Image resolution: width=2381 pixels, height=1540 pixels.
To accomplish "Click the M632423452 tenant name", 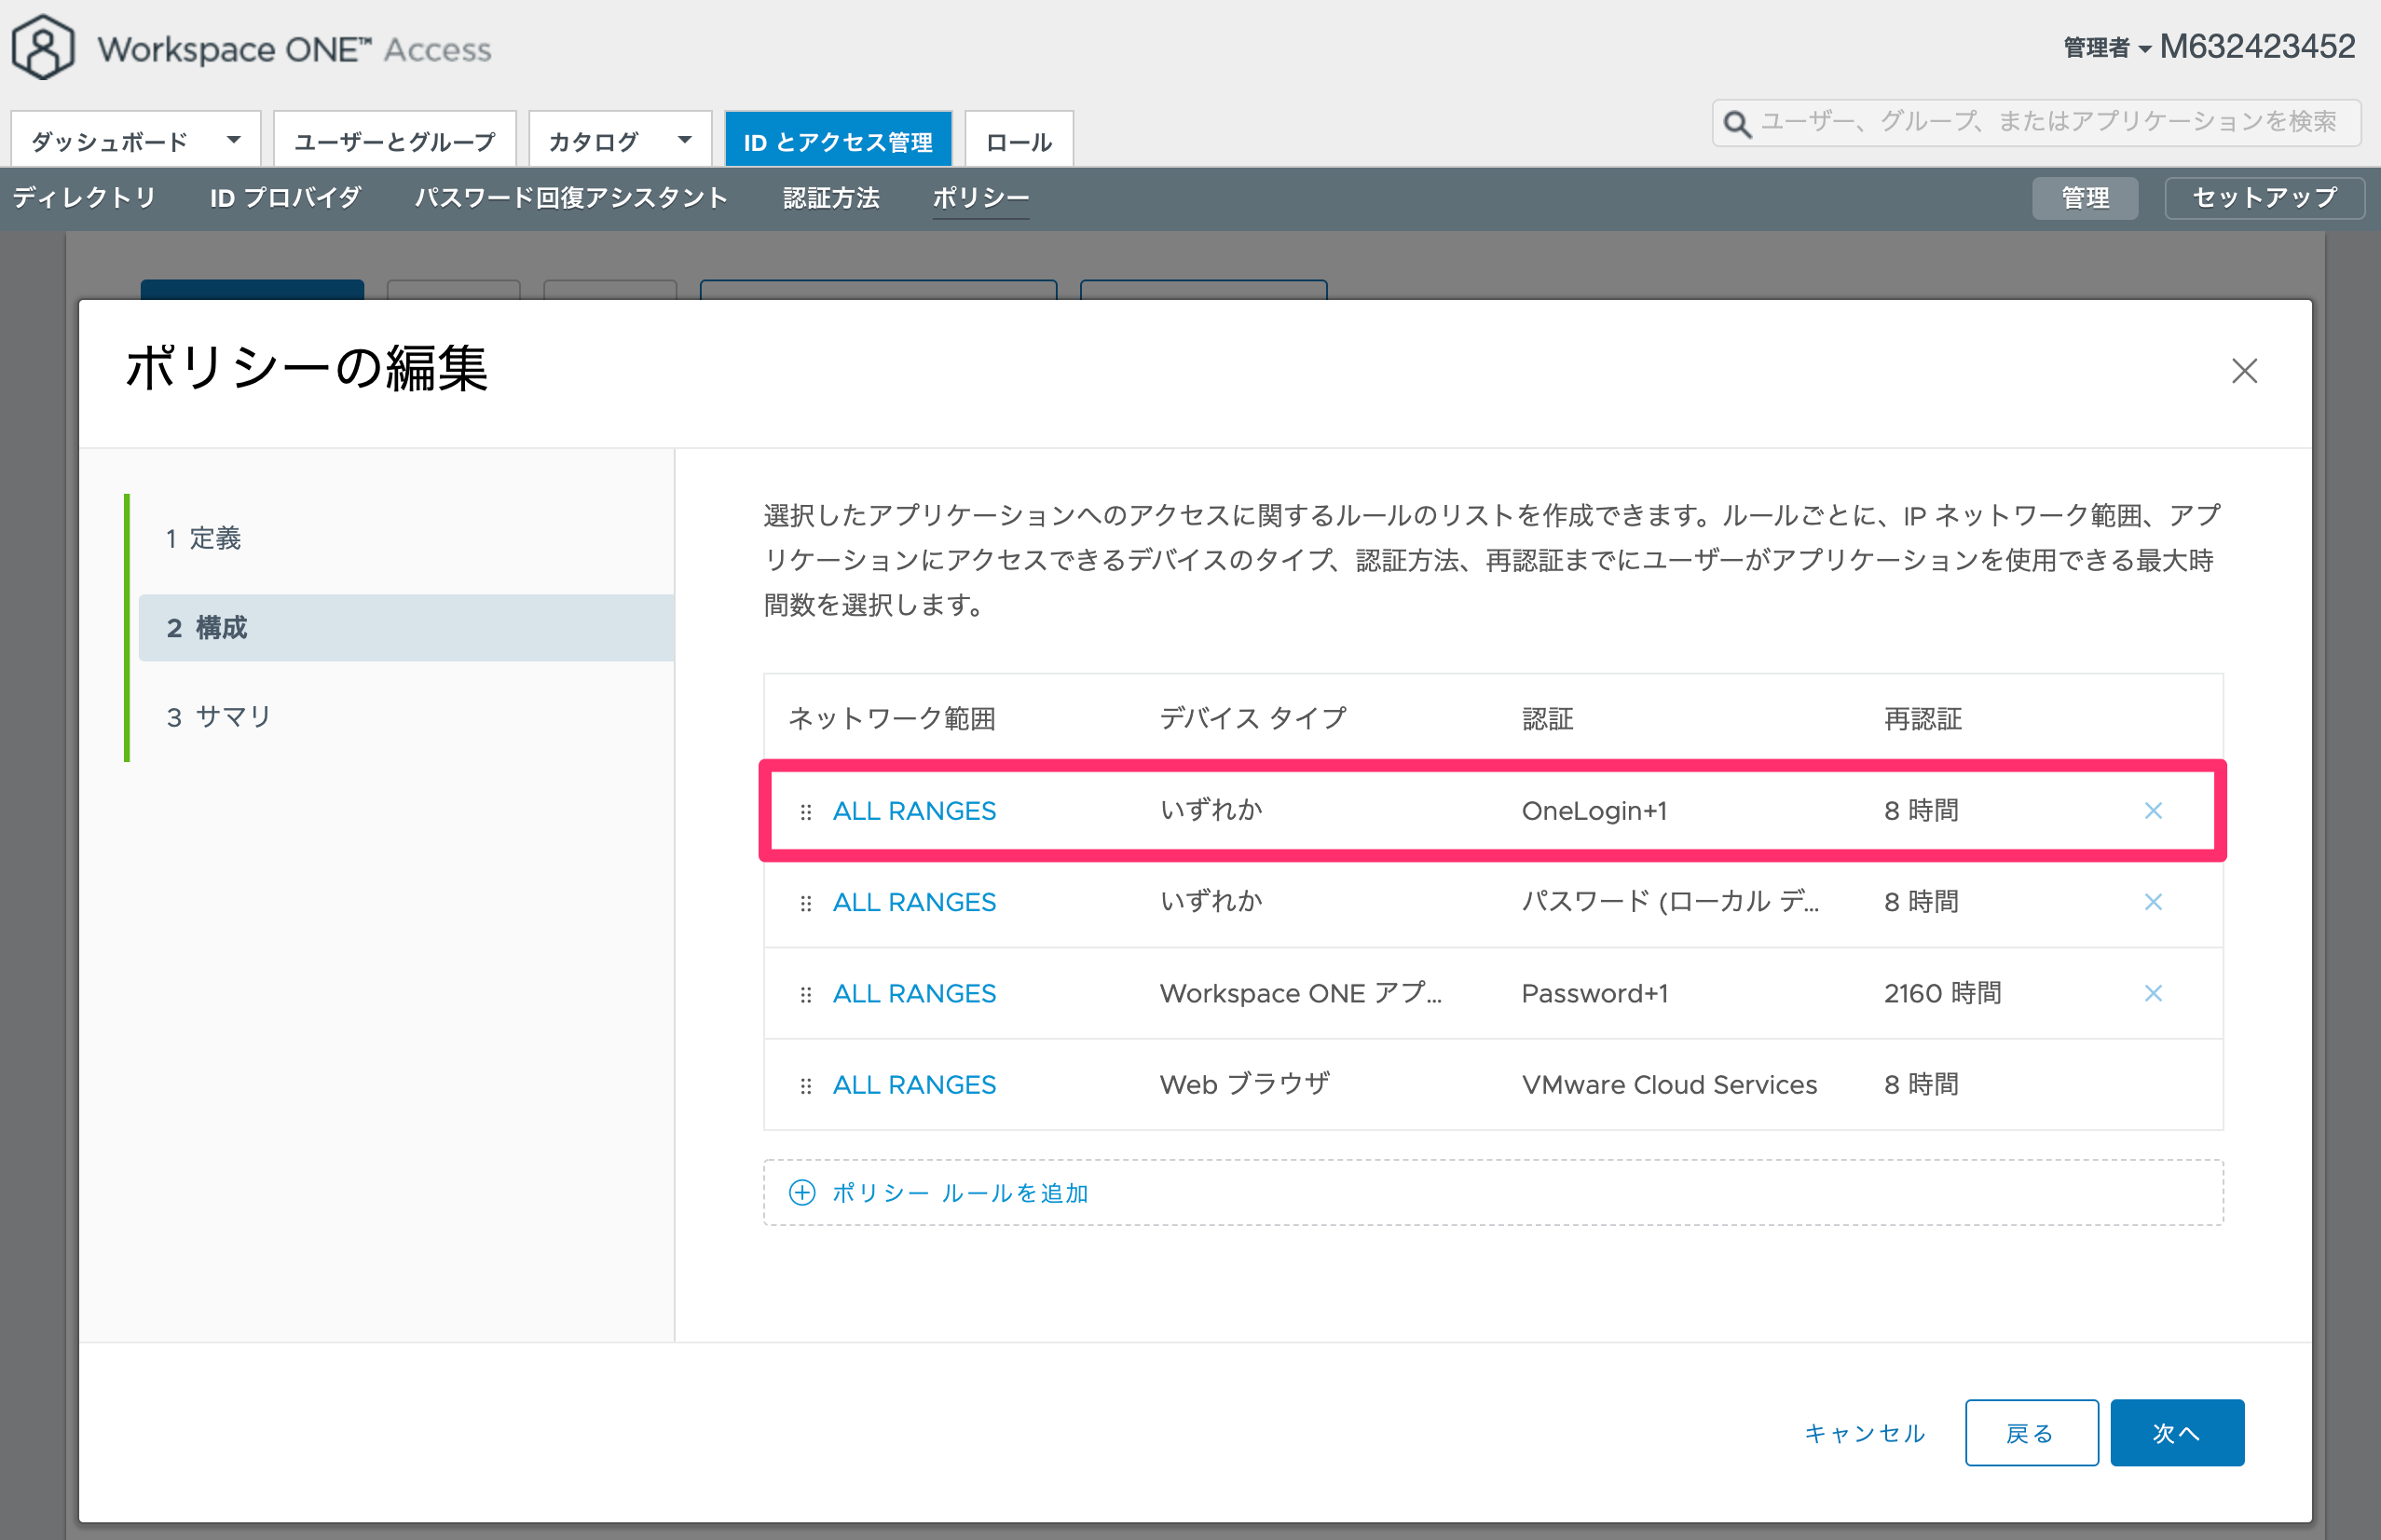I will point(2257,47).
